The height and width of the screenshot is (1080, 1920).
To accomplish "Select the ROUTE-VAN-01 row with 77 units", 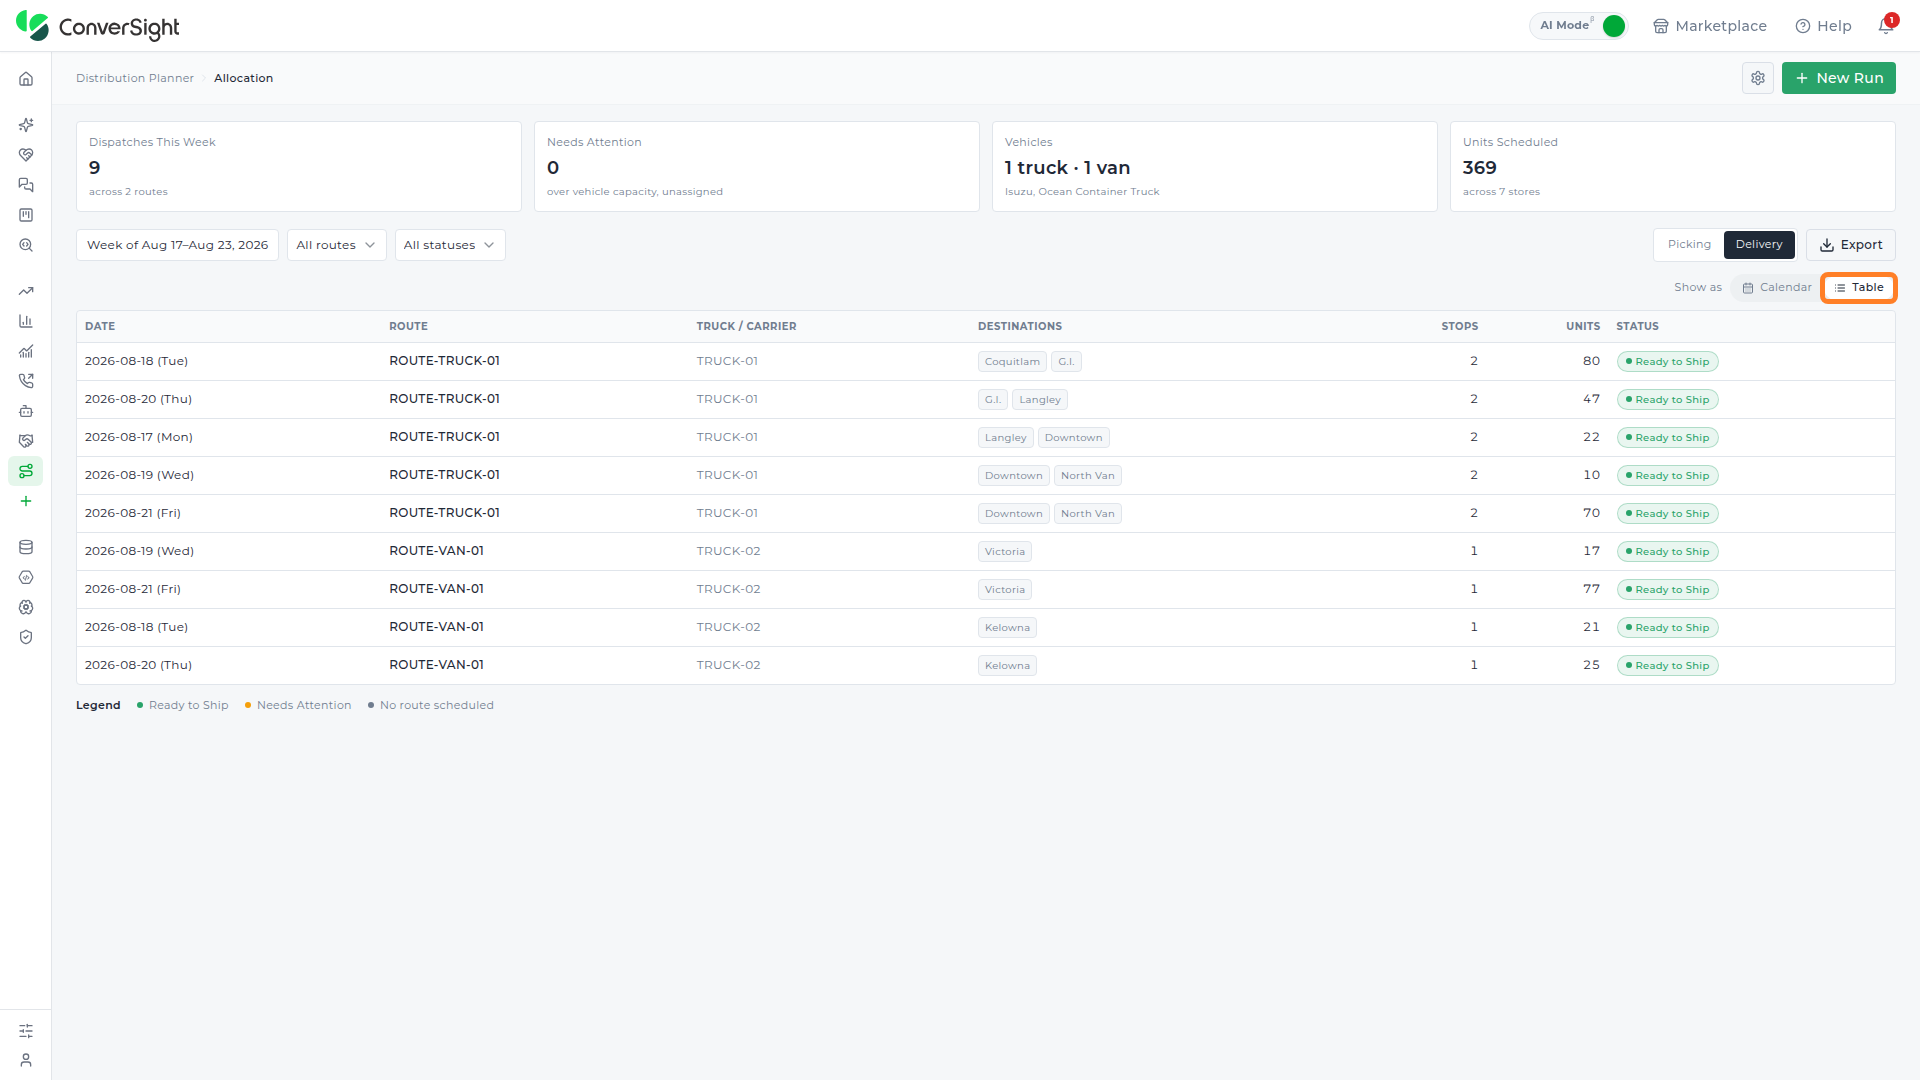I will point(985,589).
